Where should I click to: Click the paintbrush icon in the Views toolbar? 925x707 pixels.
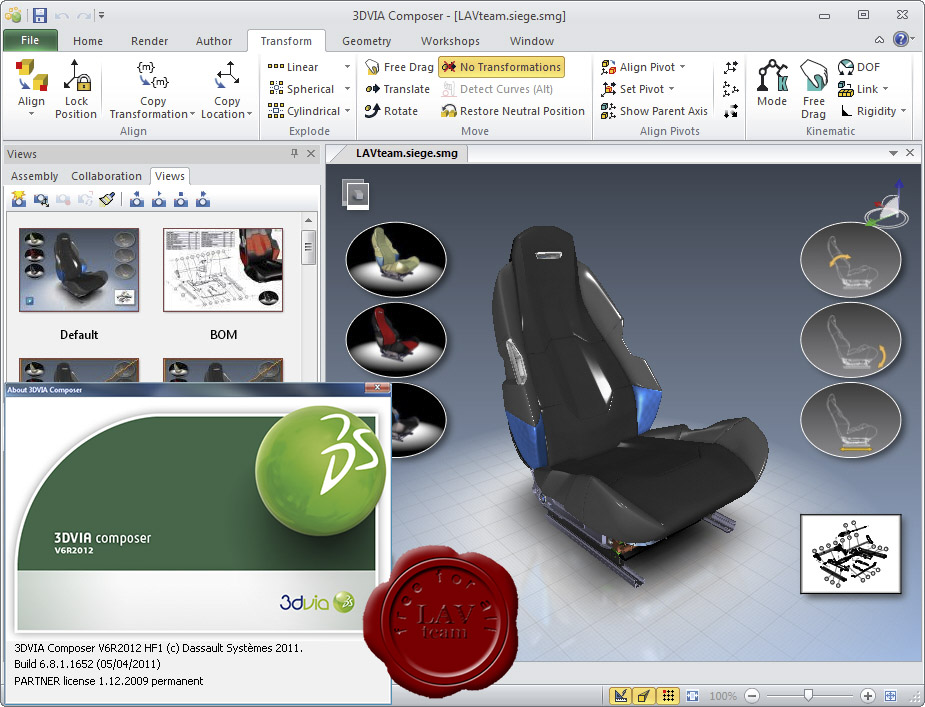coord(107,199)
